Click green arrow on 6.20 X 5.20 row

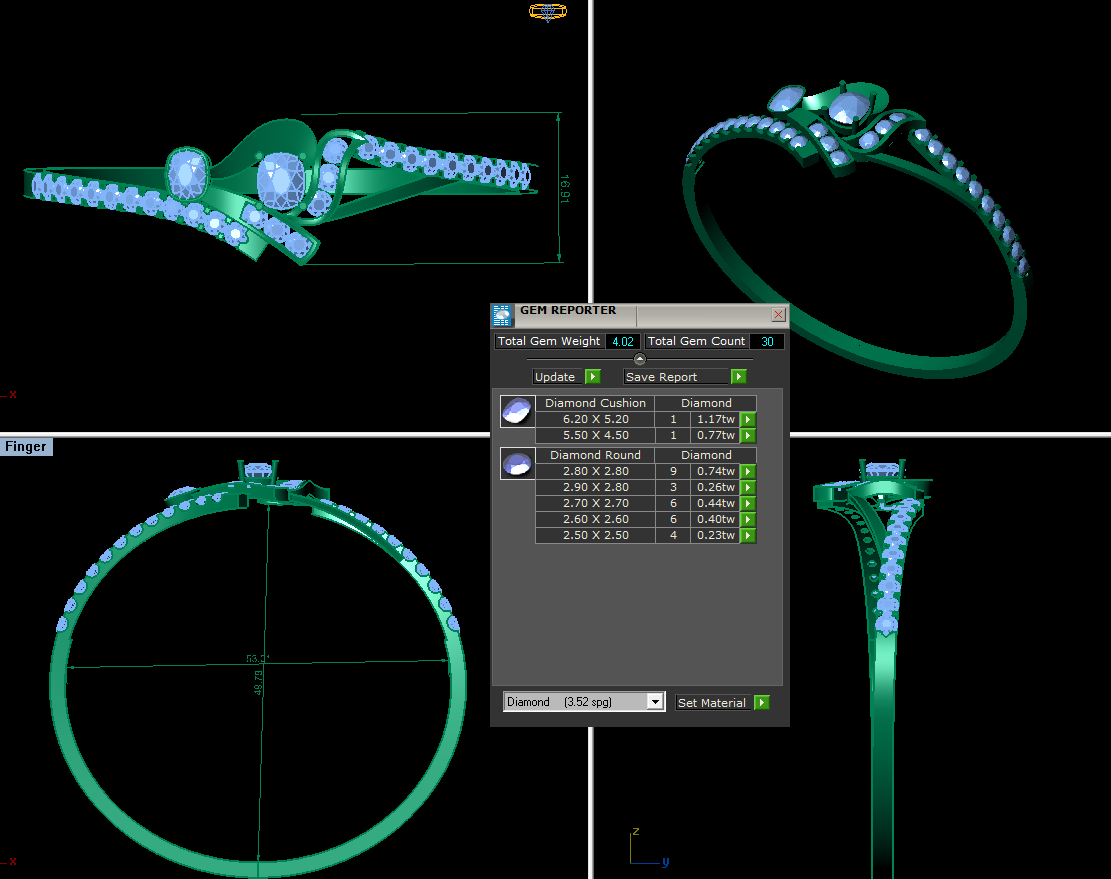pos(748,419)
